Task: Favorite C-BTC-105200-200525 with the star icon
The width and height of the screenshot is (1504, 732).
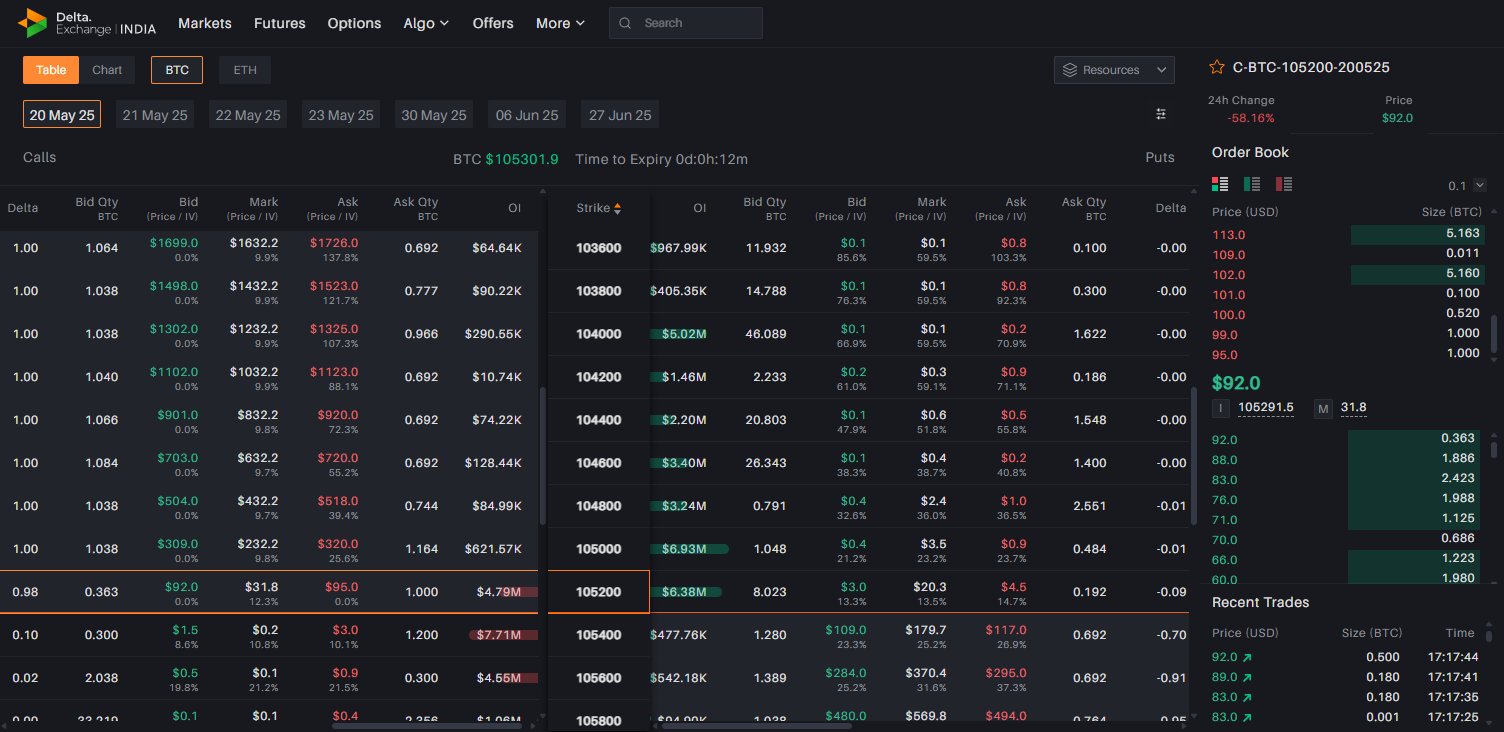Action: click(1217, 67)
